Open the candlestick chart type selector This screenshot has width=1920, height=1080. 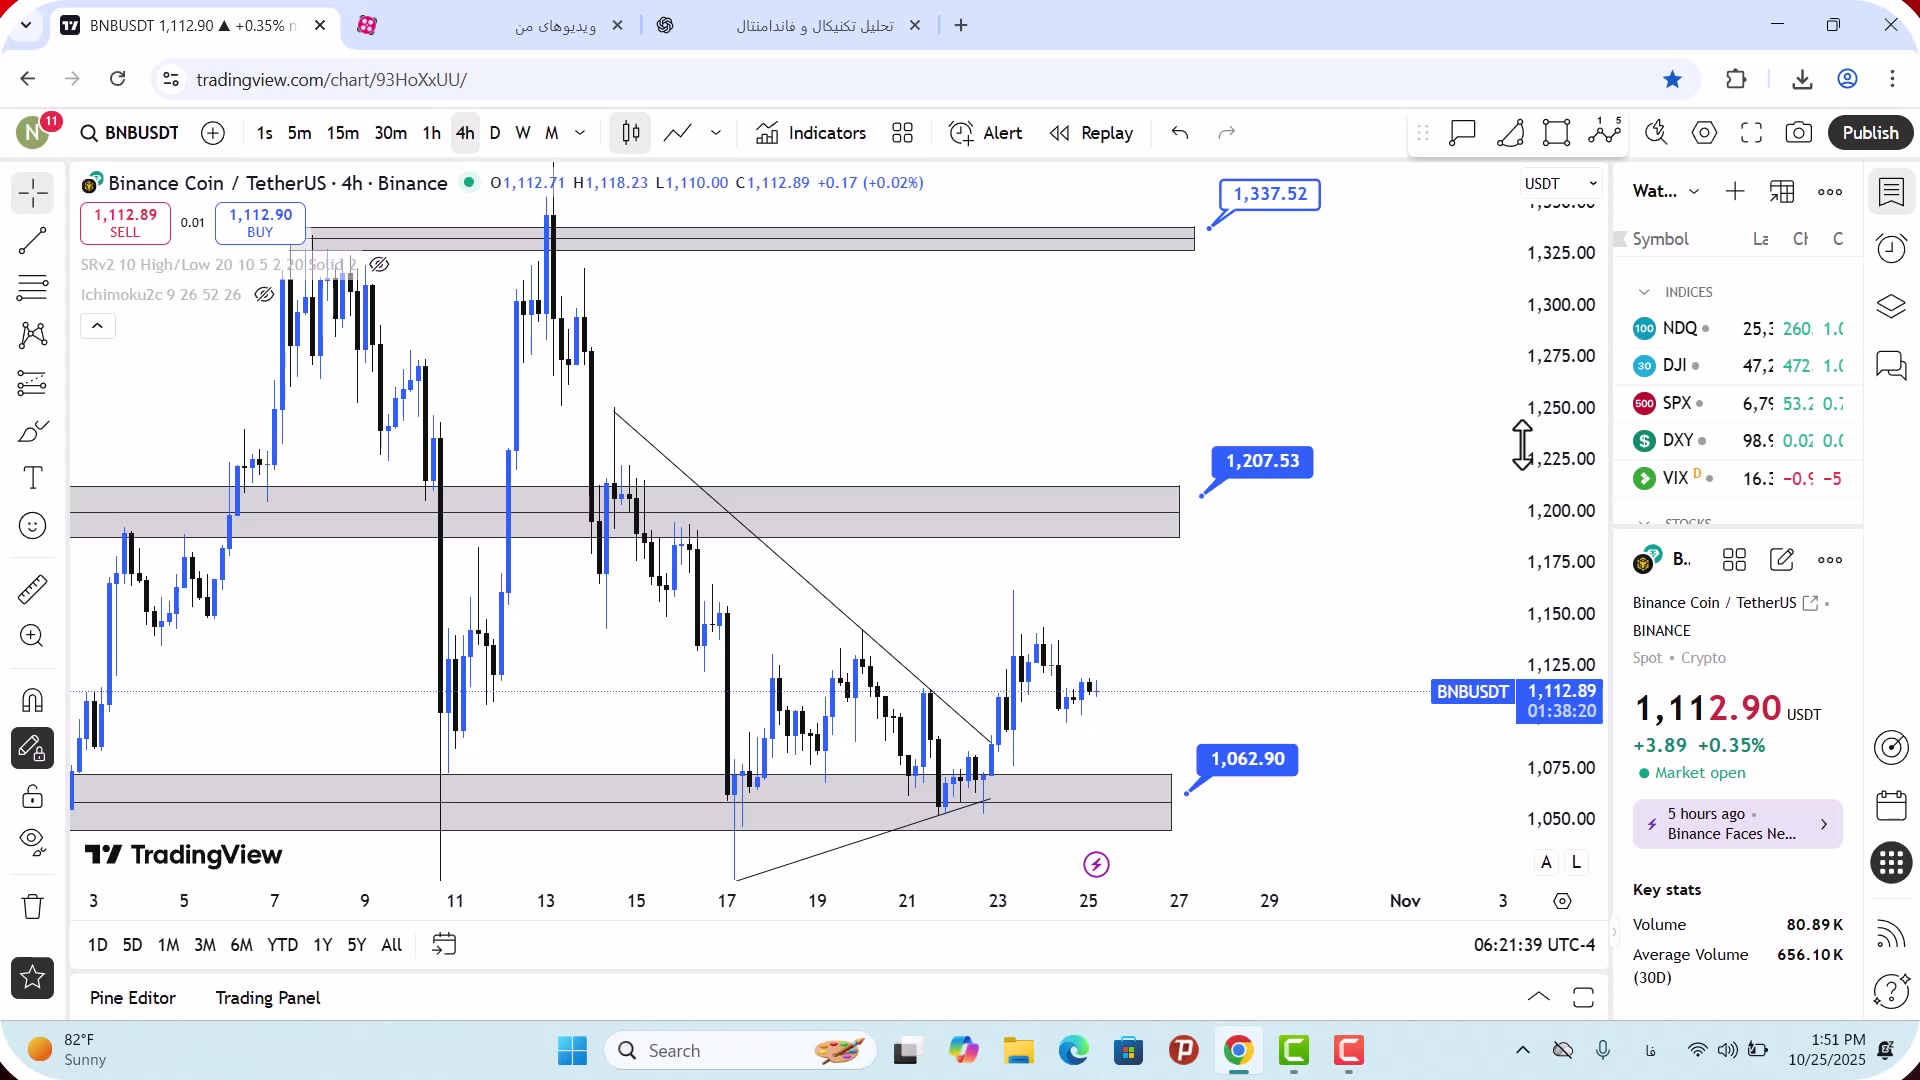click(x=631, y=133)
